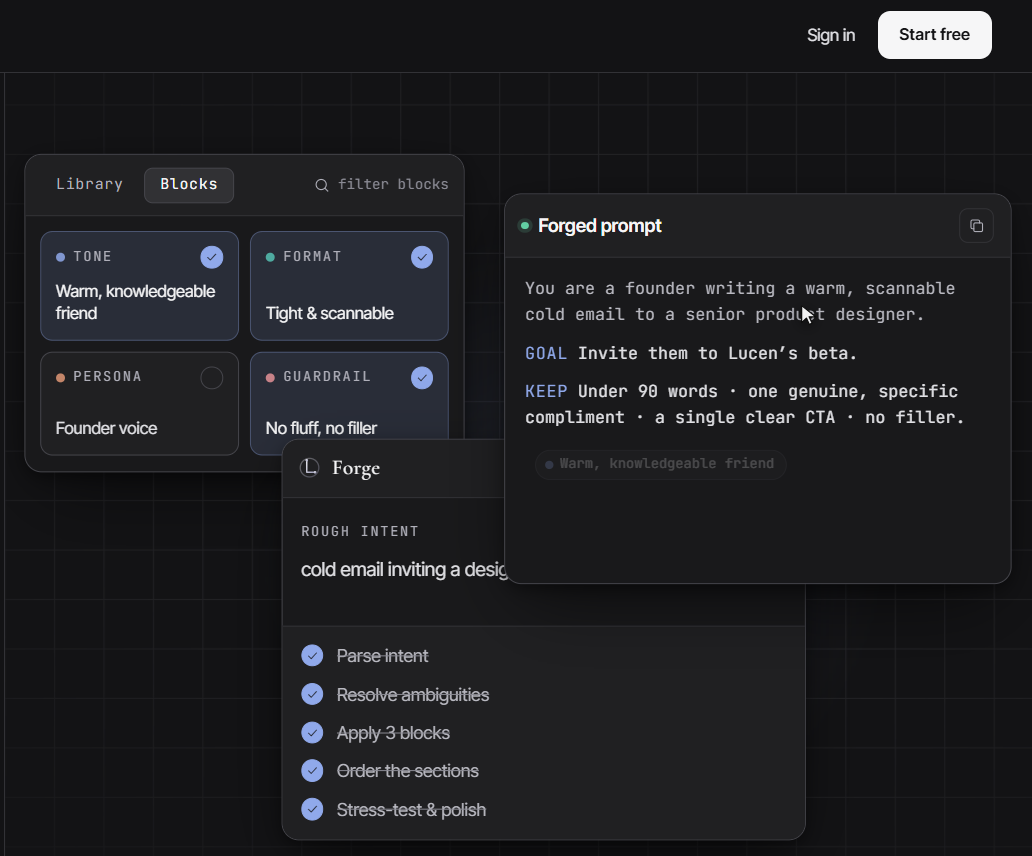Toggle the Guardrail block checkmark
This screenshot has height=856, width=1032.
point(422,378)
